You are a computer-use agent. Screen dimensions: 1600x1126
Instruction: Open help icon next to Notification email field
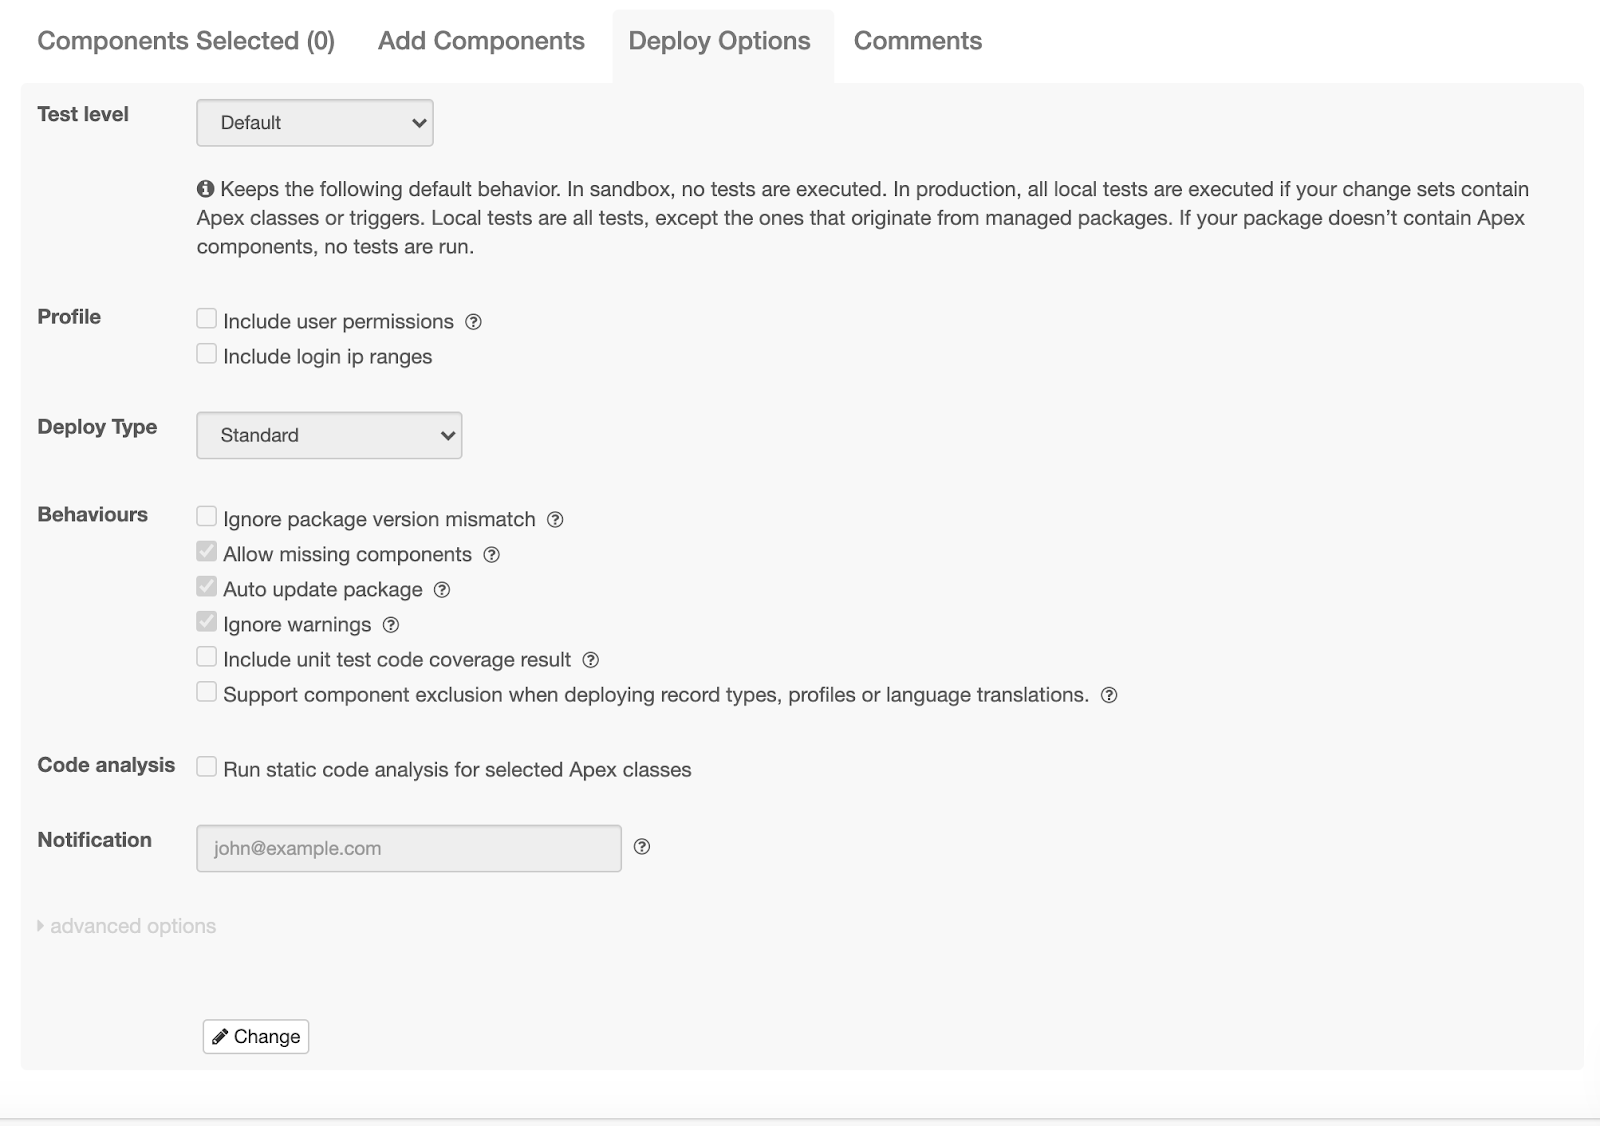[x=642, y=847]
